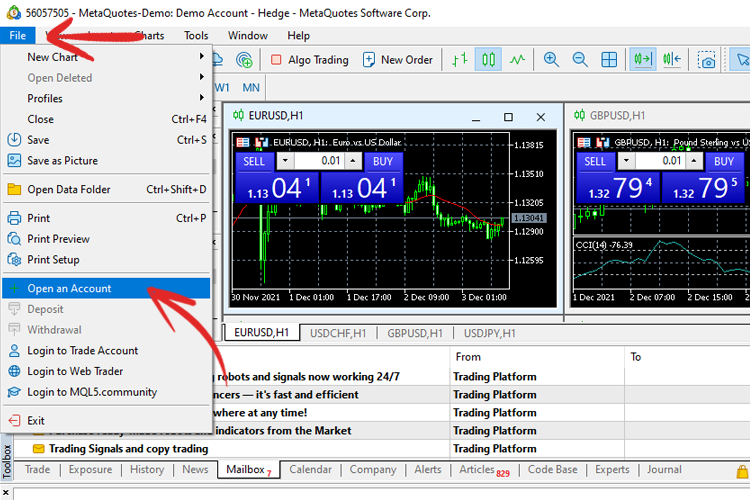Click Login to MQL5.community
Image resolution: width=750 pixels, height=500 pixels.
click(x=106, y=392)
